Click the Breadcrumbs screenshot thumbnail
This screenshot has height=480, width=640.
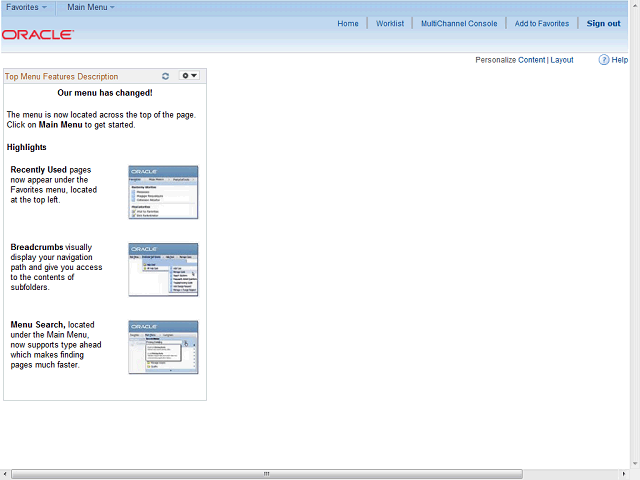coord(163,270)
